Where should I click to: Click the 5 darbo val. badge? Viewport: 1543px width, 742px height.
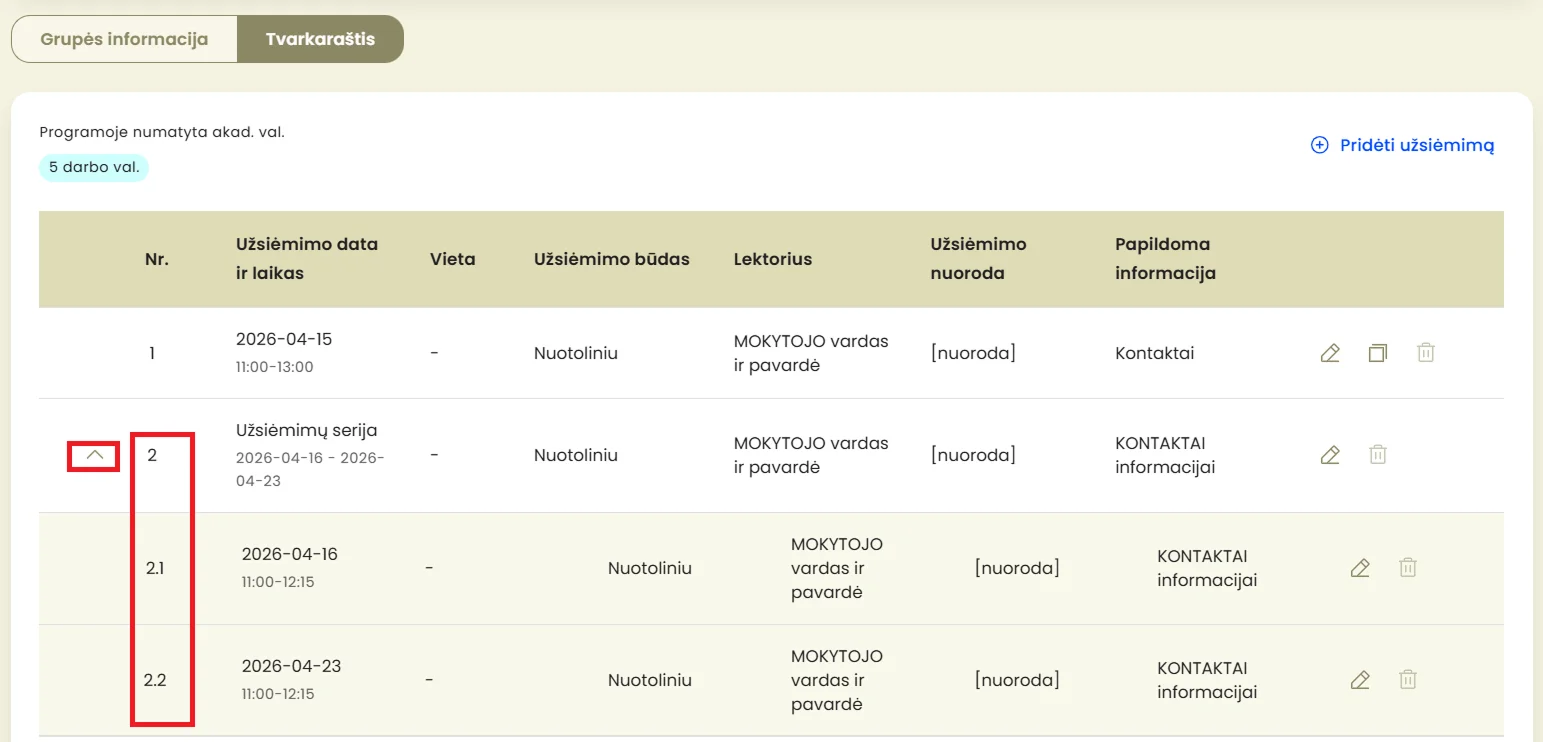click(x=94, y=167)
